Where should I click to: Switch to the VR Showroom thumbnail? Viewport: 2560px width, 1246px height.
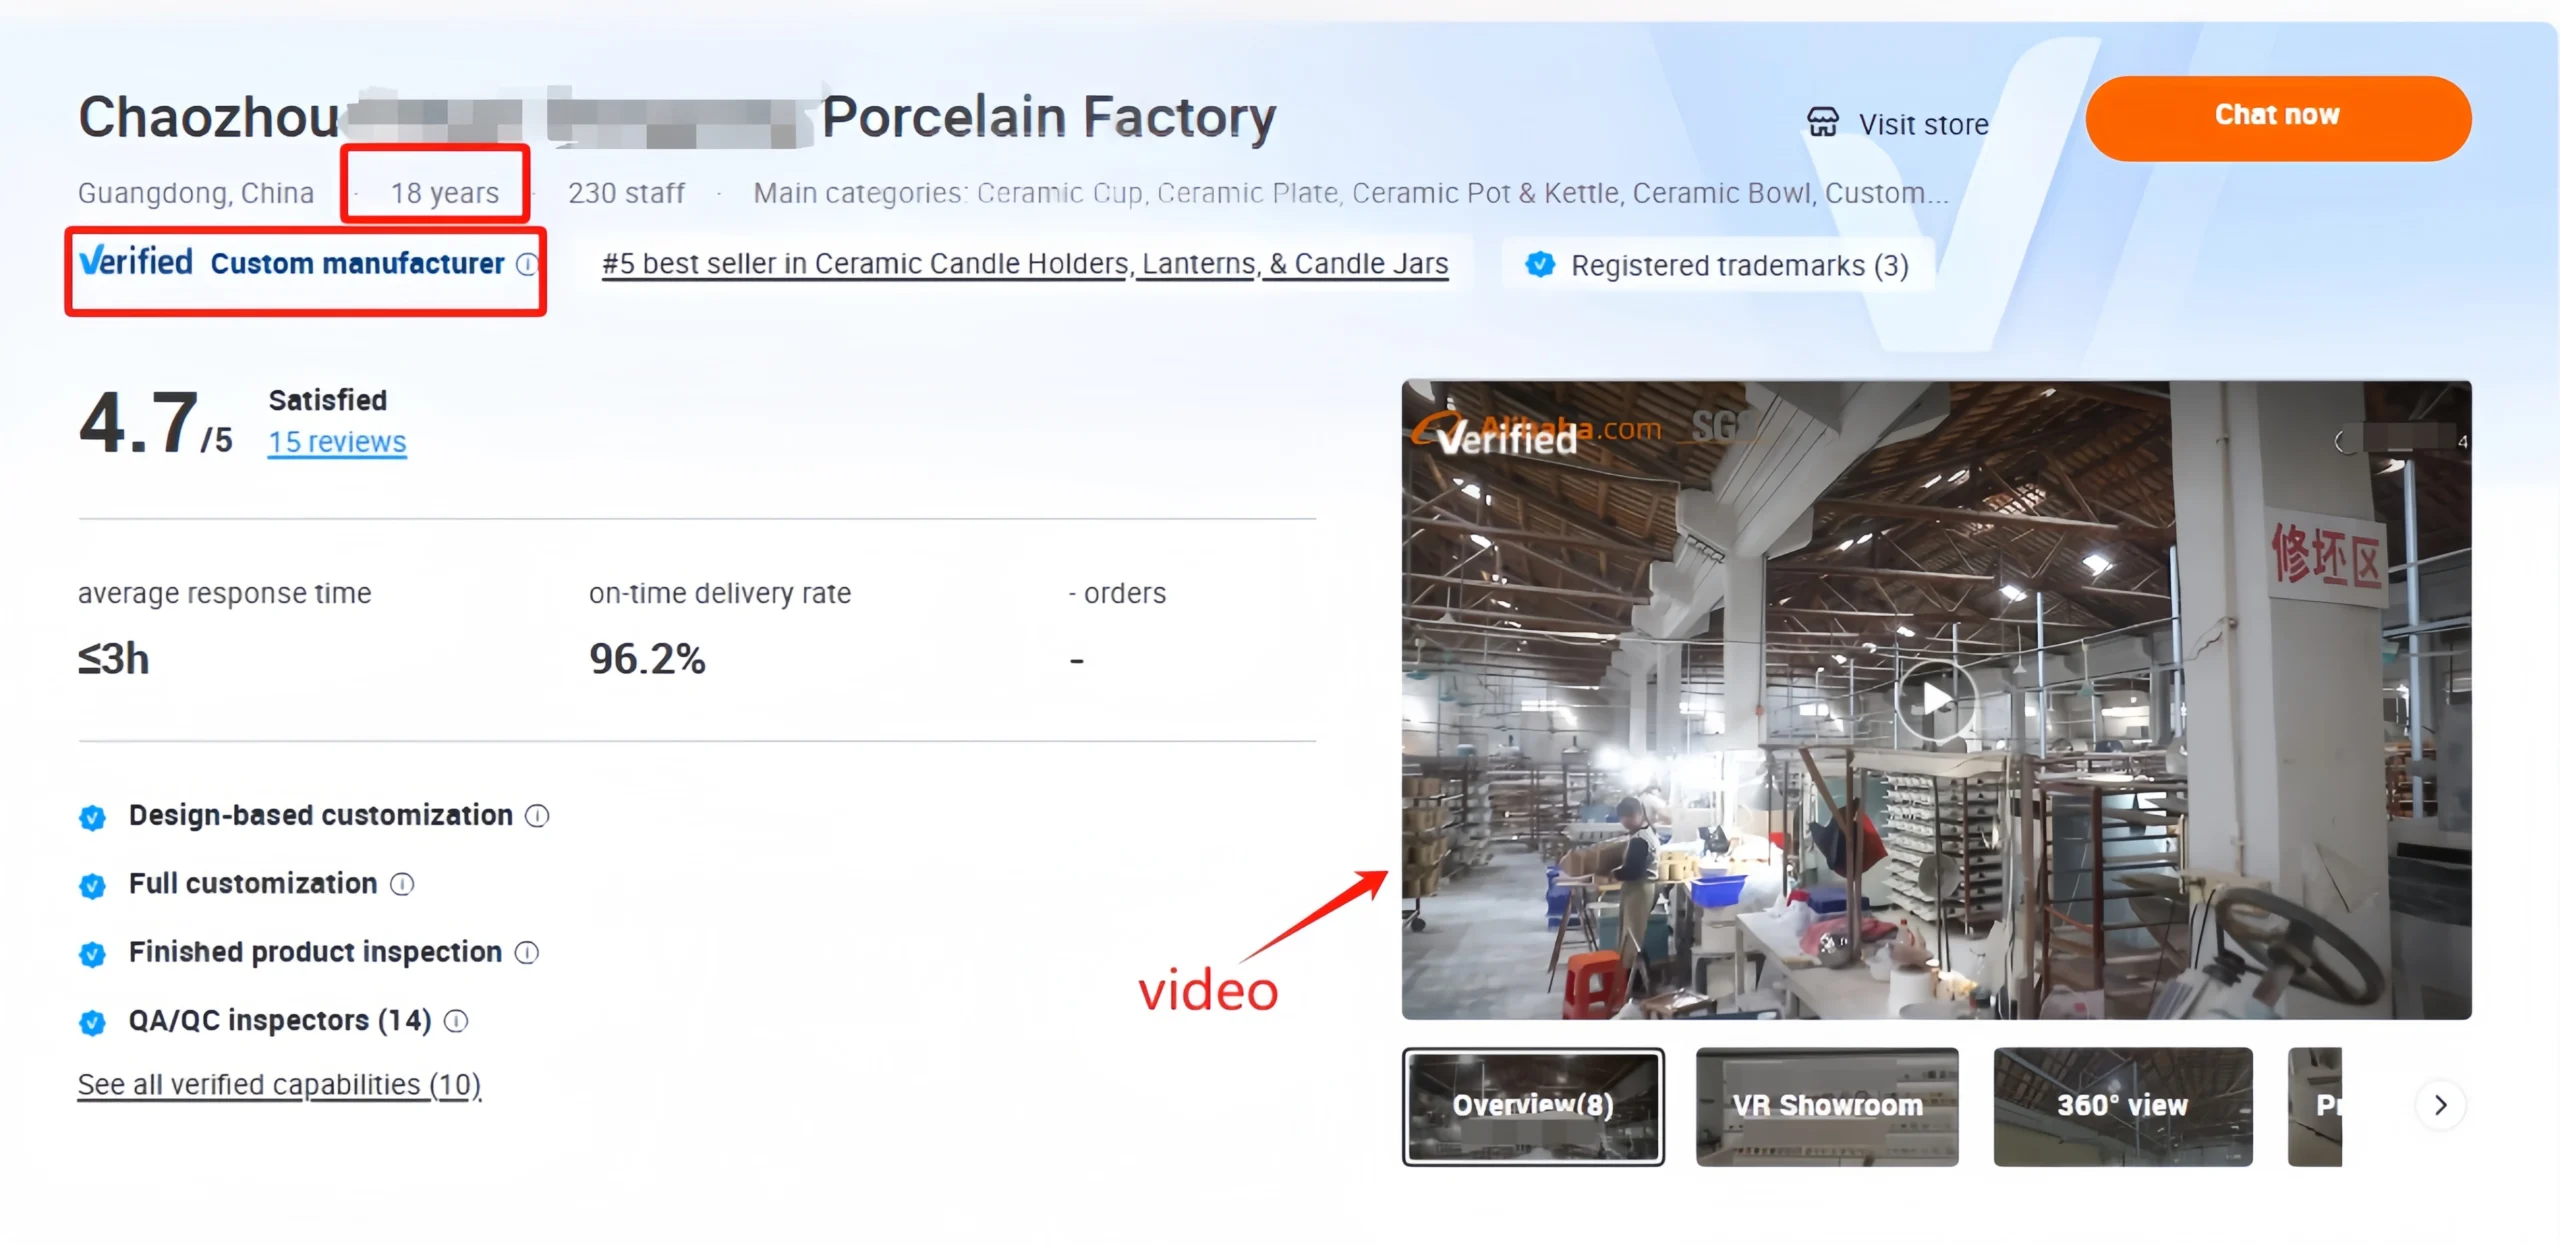[x=1827, y=1106]
